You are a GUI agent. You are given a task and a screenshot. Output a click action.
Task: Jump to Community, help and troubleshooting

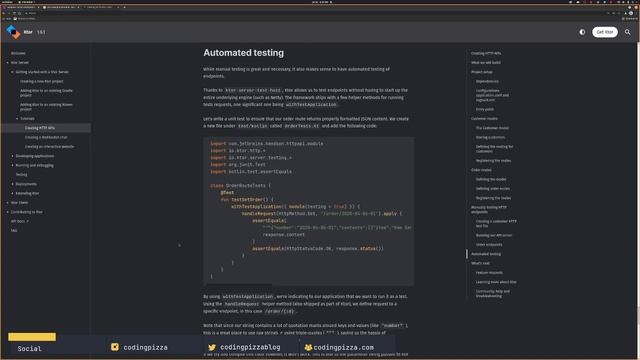point(493,293)
